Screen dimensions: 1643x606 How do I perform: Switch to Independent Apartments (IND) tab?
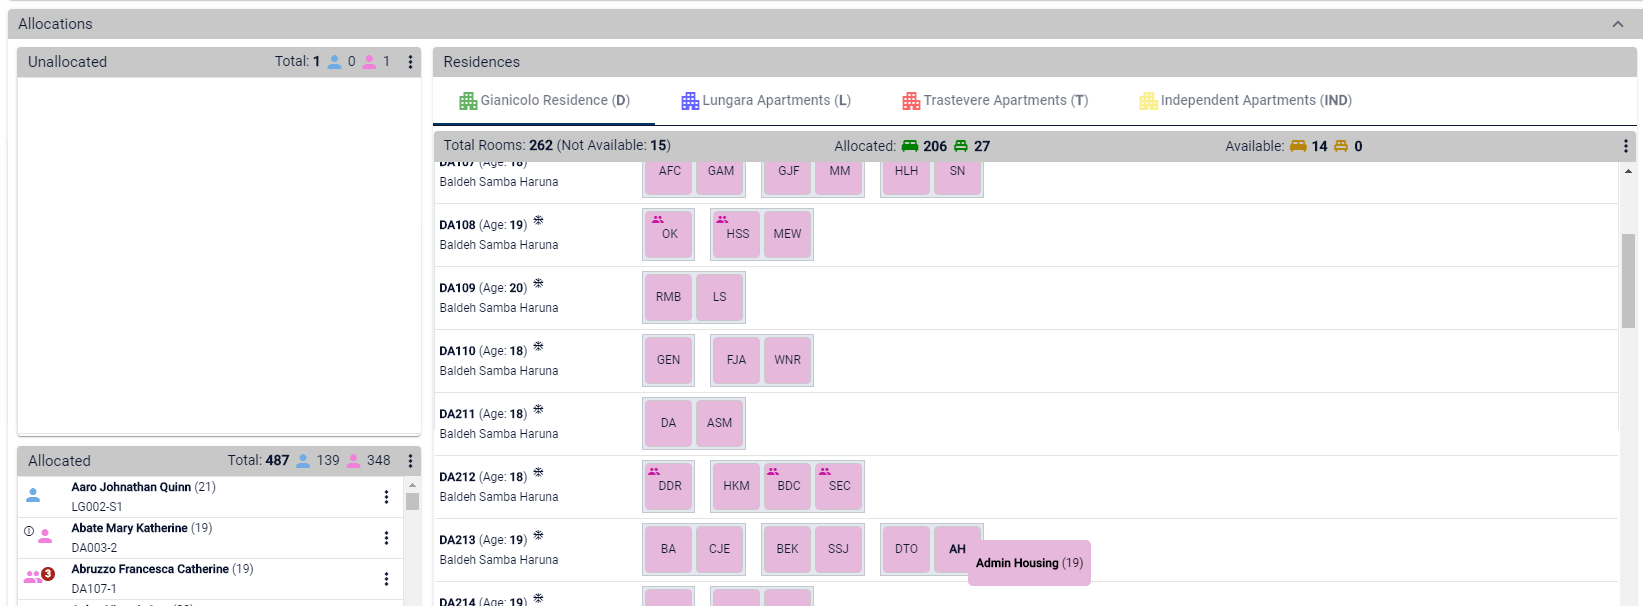tap(1246, 101)
